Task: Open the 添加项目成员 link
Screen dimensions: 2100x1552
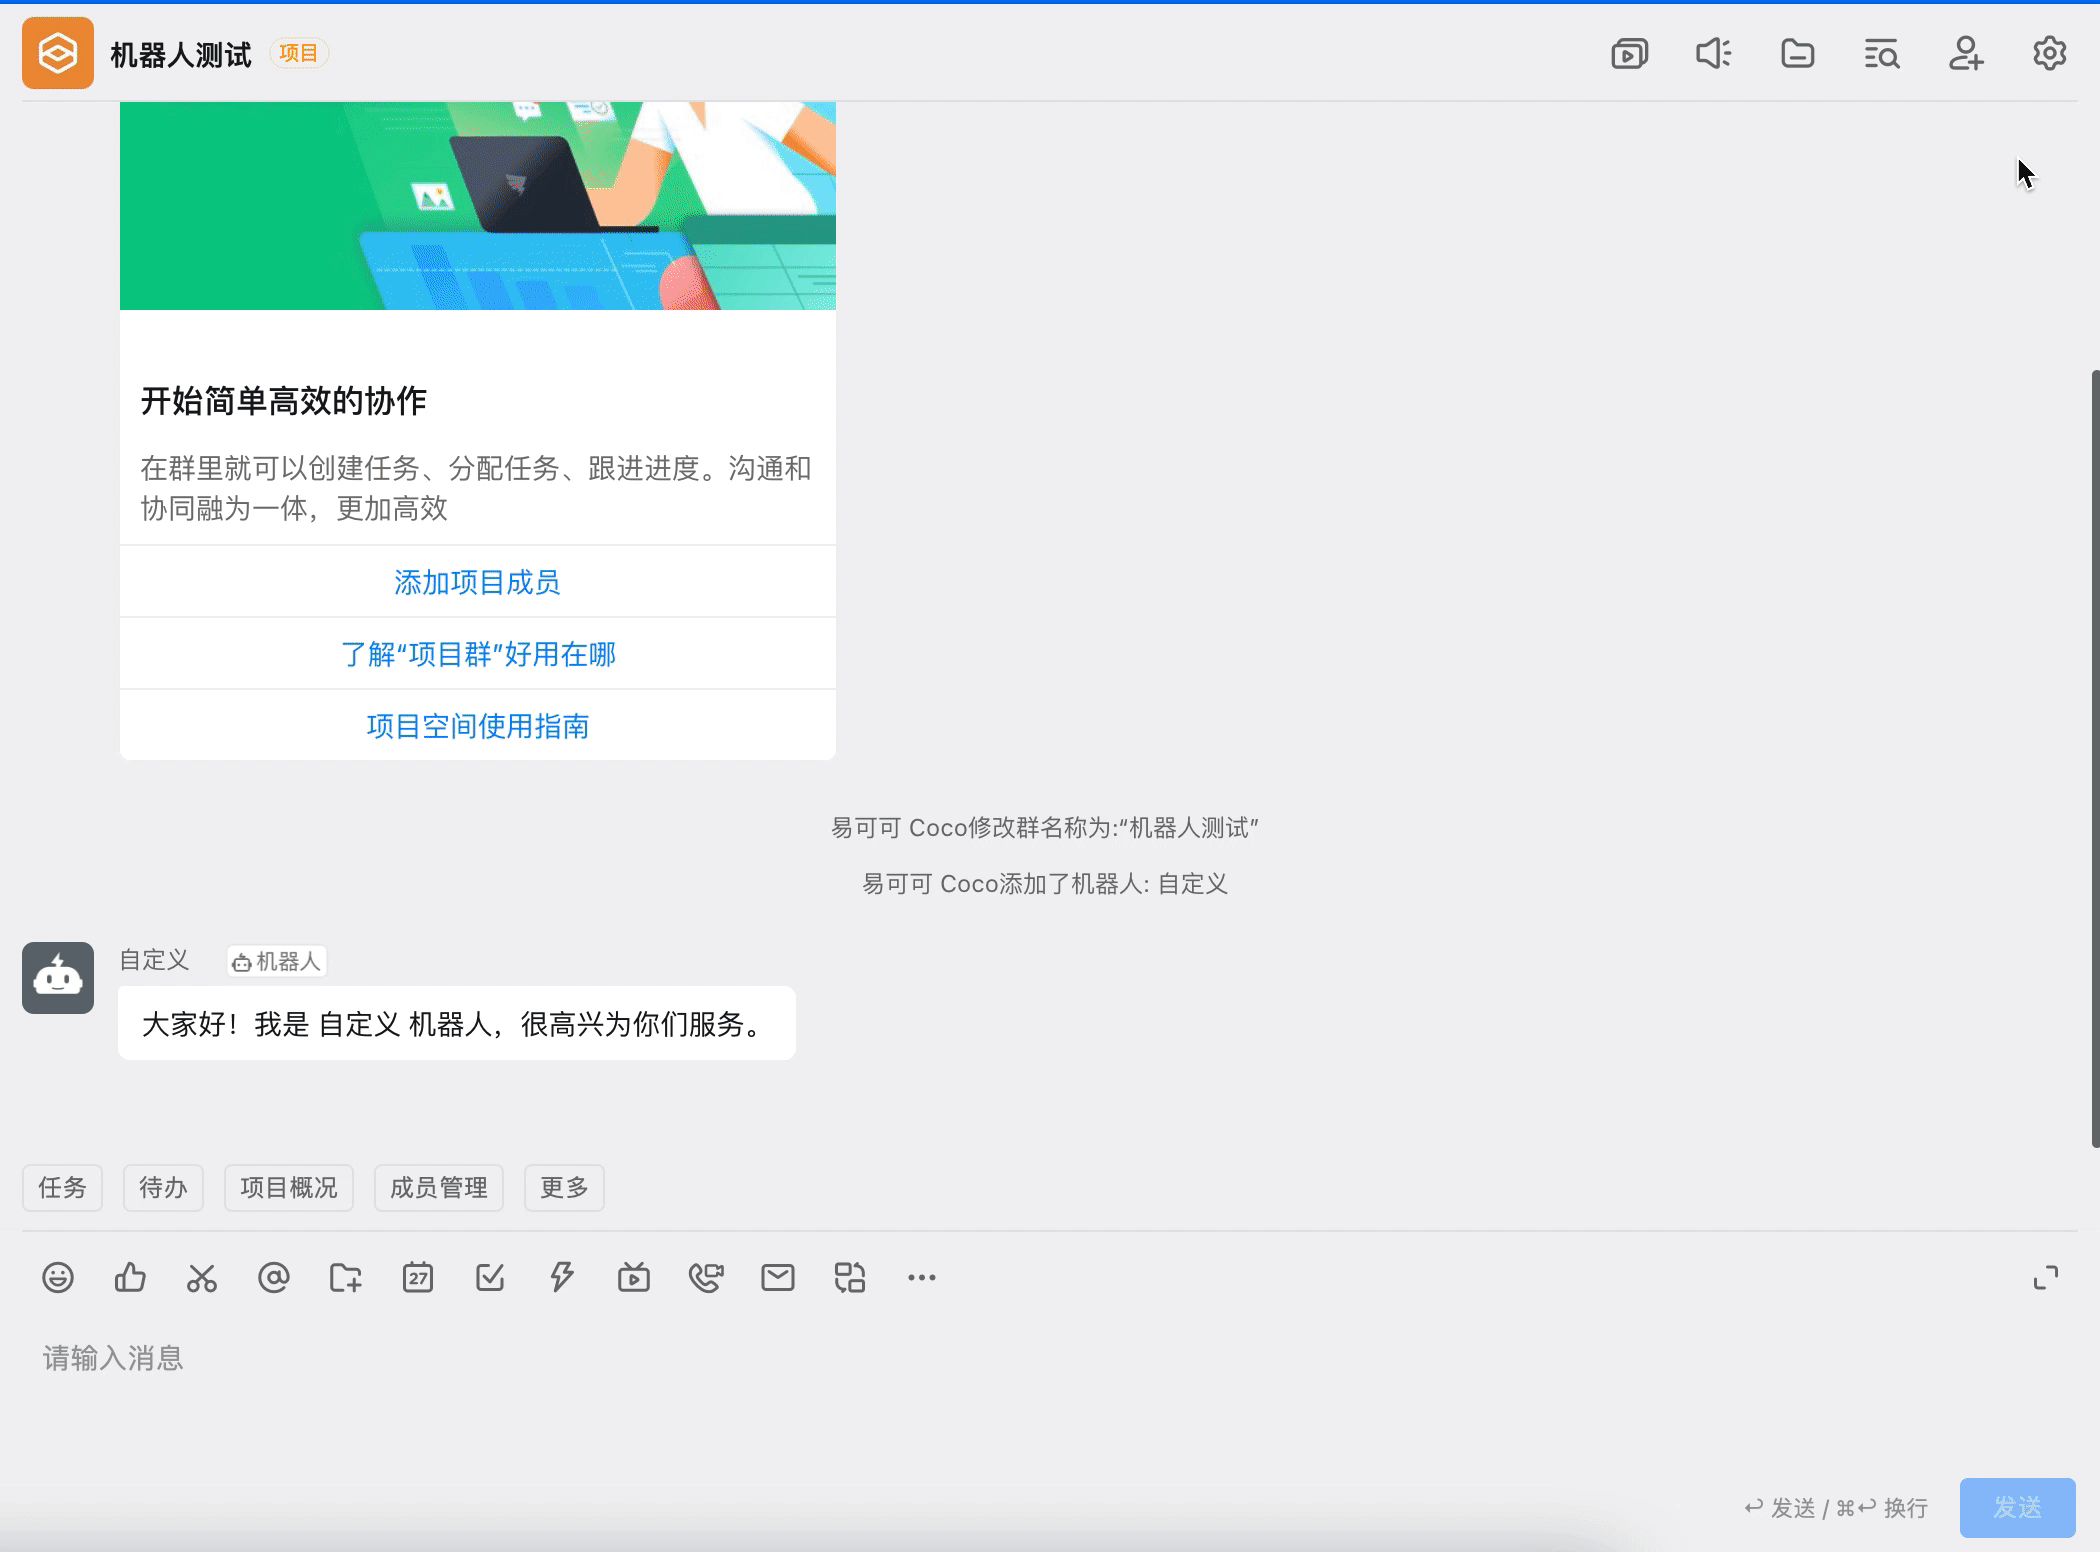Action: tap(477, 581)
